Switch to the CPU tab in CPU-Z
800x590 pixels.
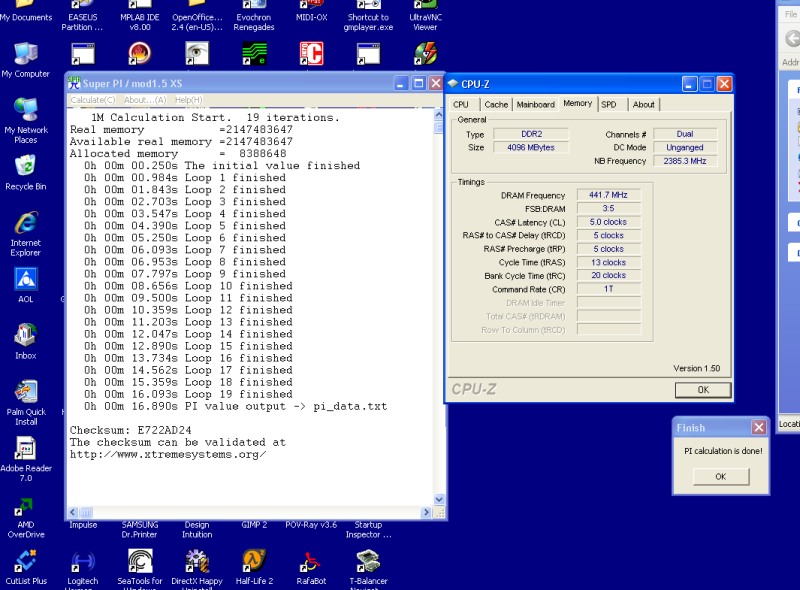point(461,104)
